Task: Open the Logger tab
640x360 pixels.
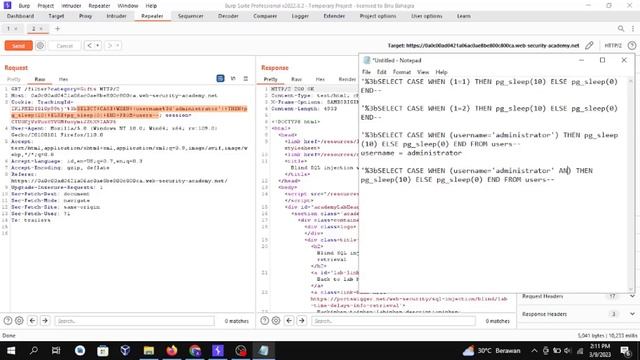Action: coord(300,16)
